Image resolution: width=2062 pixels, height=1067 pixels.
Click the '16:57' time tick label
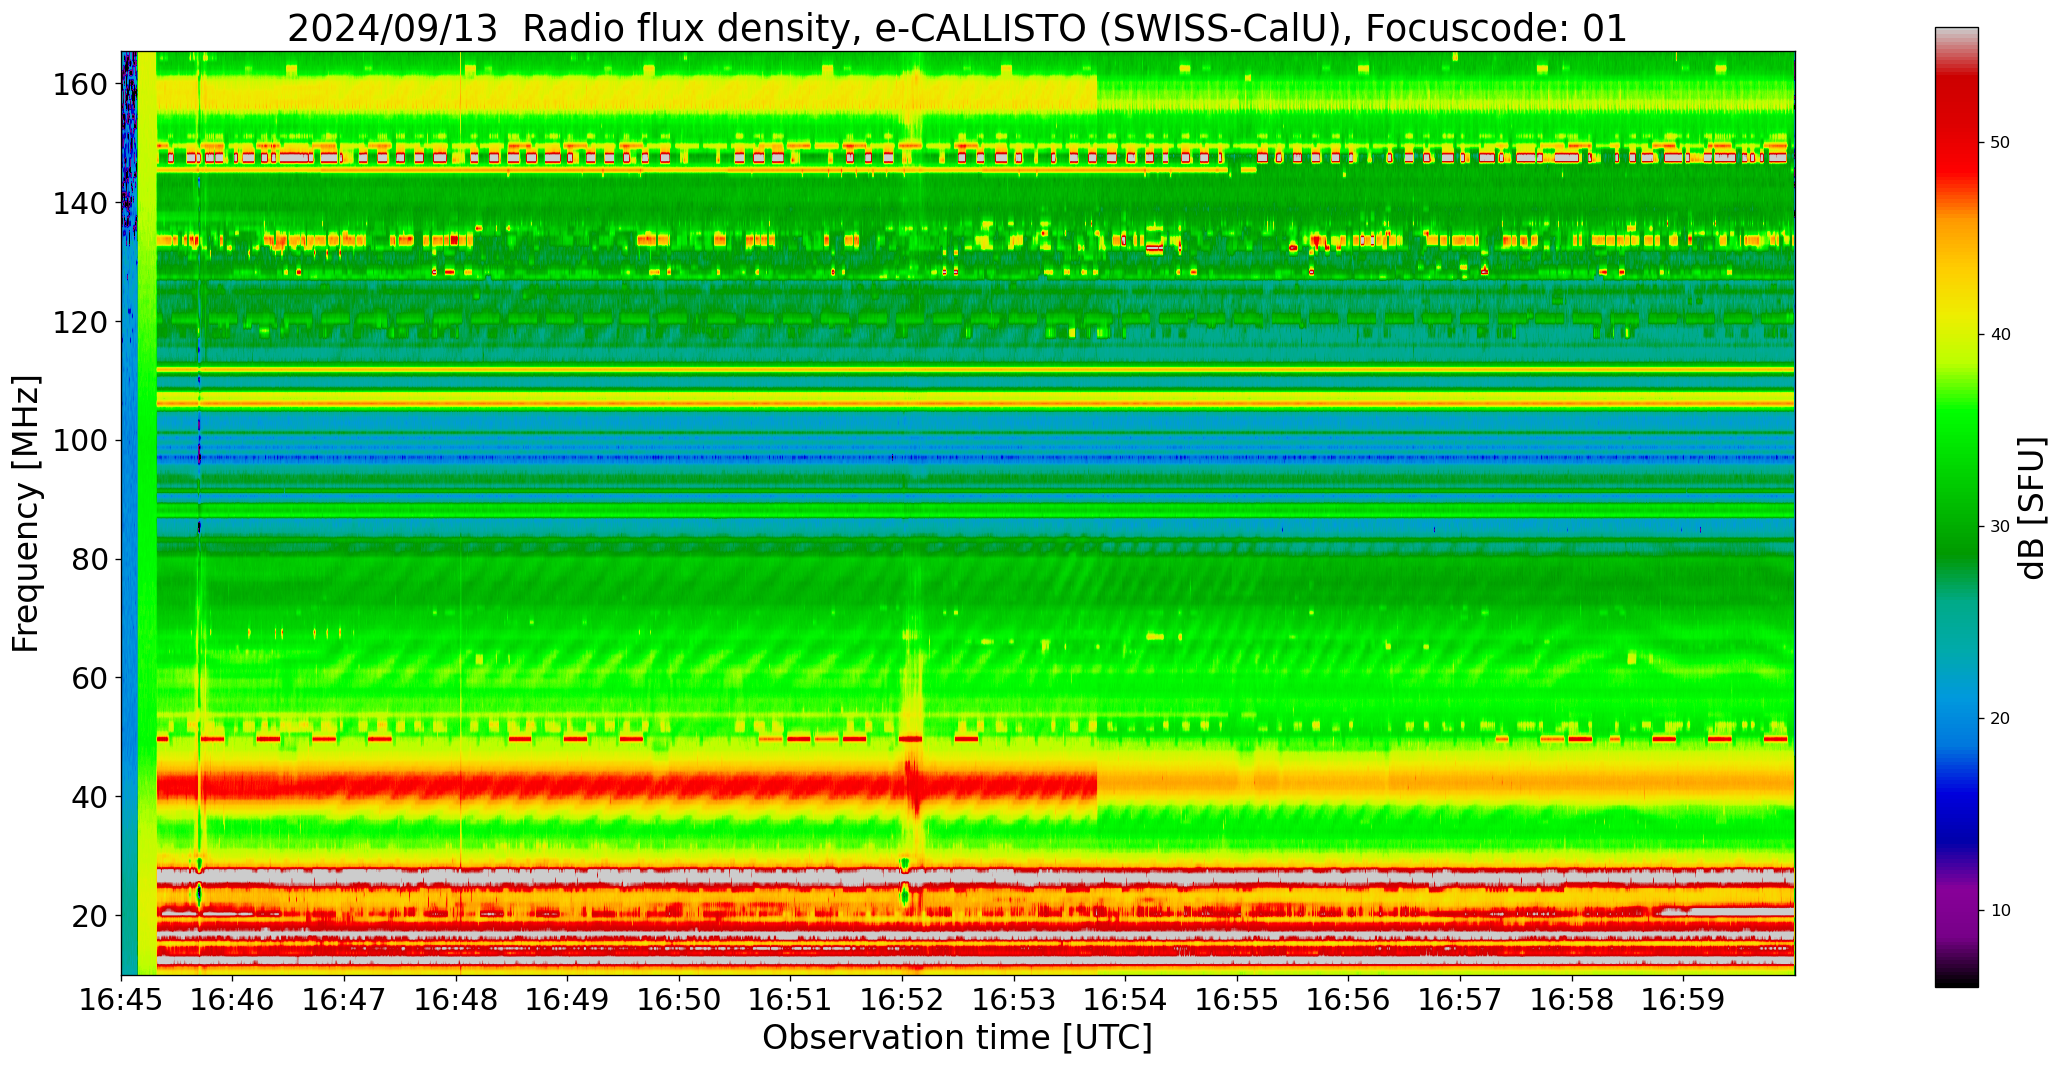coord(1460,999)
